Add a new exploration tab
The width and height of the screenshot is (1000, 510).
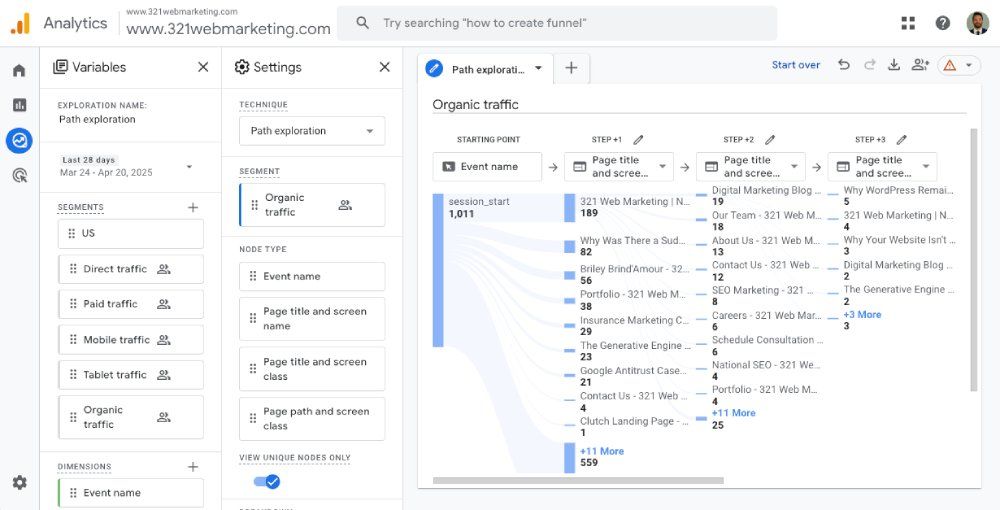(571, 68)
